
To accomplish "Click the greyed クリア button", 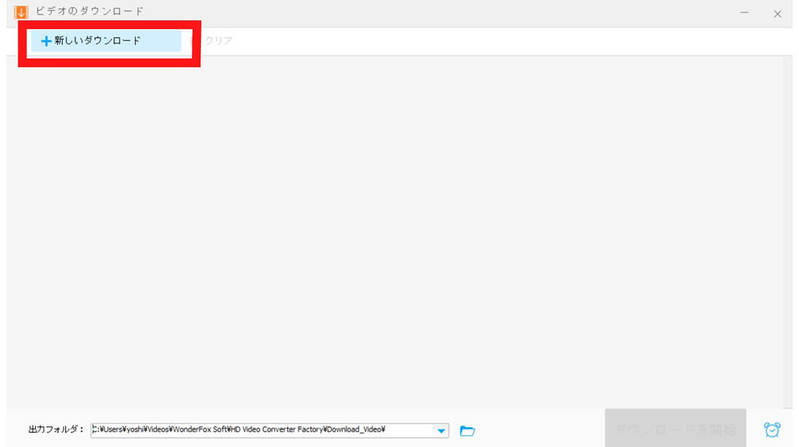I will click(x=212, y=41).
